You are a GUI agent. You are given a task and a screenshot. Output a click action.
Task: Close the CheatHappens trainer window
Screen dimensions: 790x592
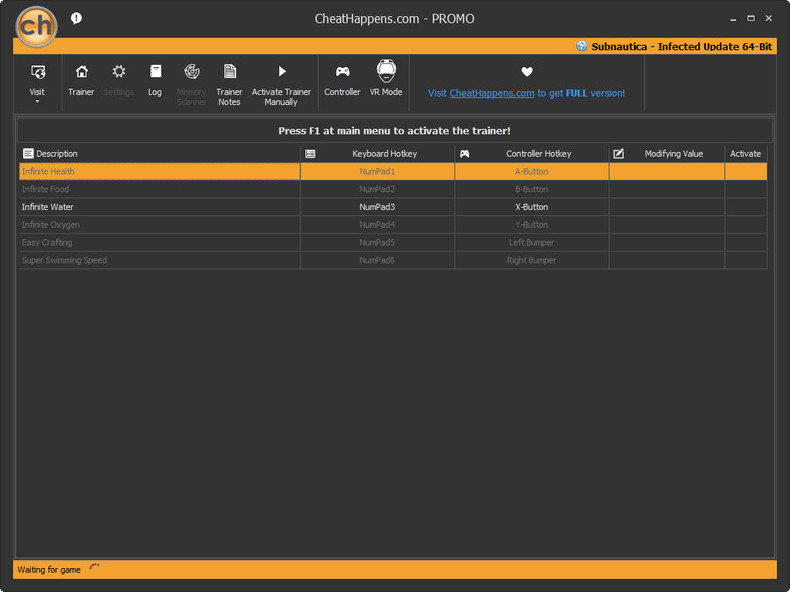click(768, 18)
